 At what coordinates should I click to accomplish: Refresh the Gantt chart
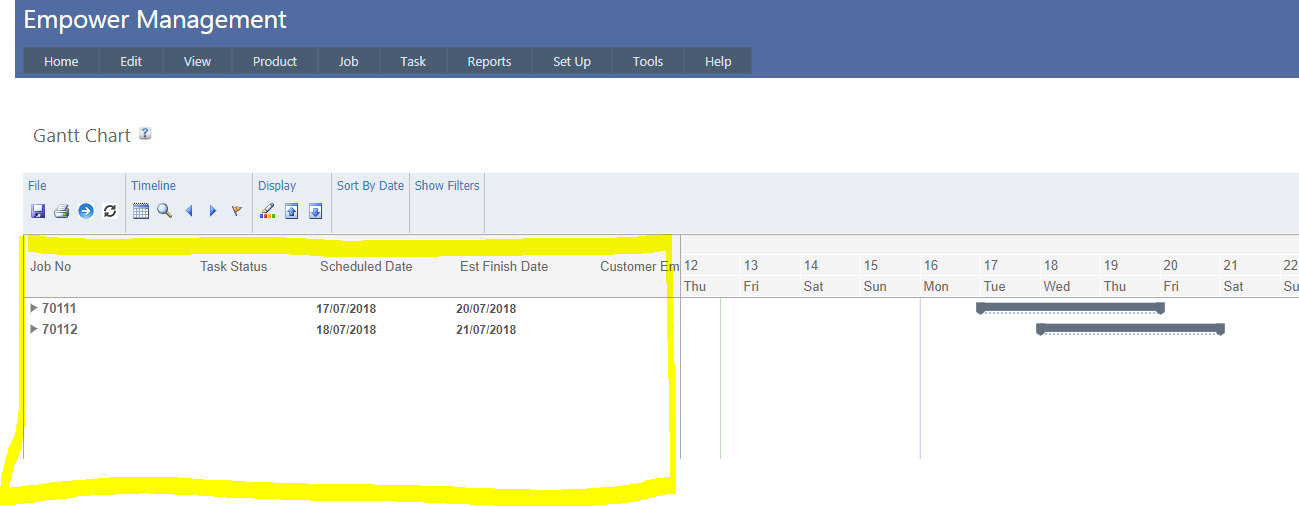(110, 211)
